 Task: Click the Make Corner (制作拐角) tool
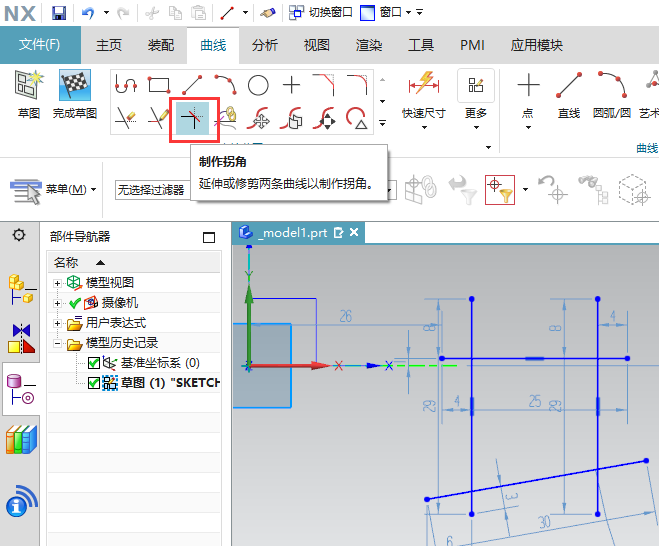pyautogui.click(x=192, y=119)
